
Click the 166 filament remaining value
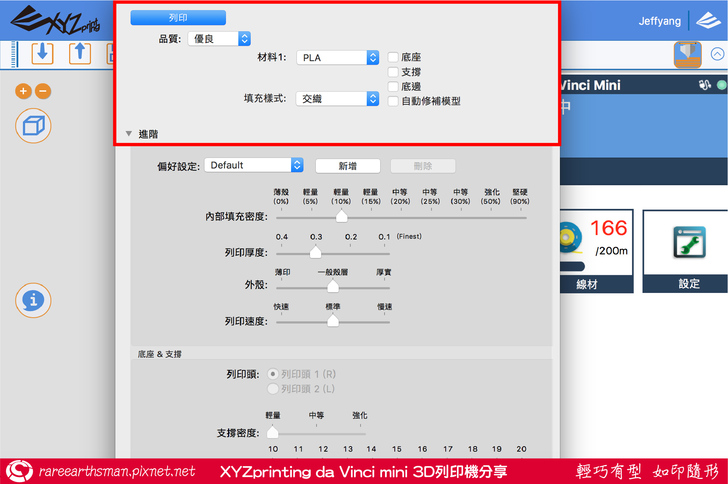(x=609, y=229)
